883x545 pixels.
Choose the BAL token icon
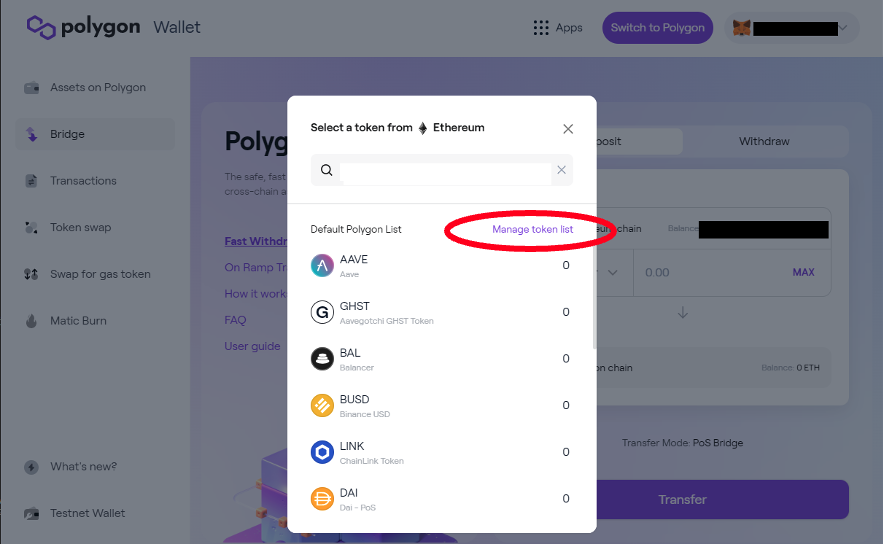[x=322, y=359]
